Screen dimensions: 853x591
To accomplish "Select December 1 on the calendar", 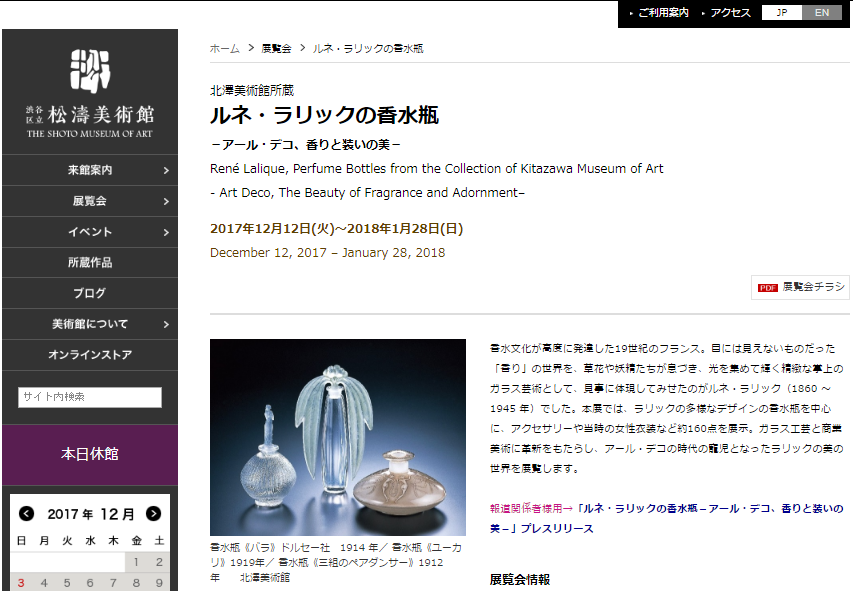I will (136, 562).
